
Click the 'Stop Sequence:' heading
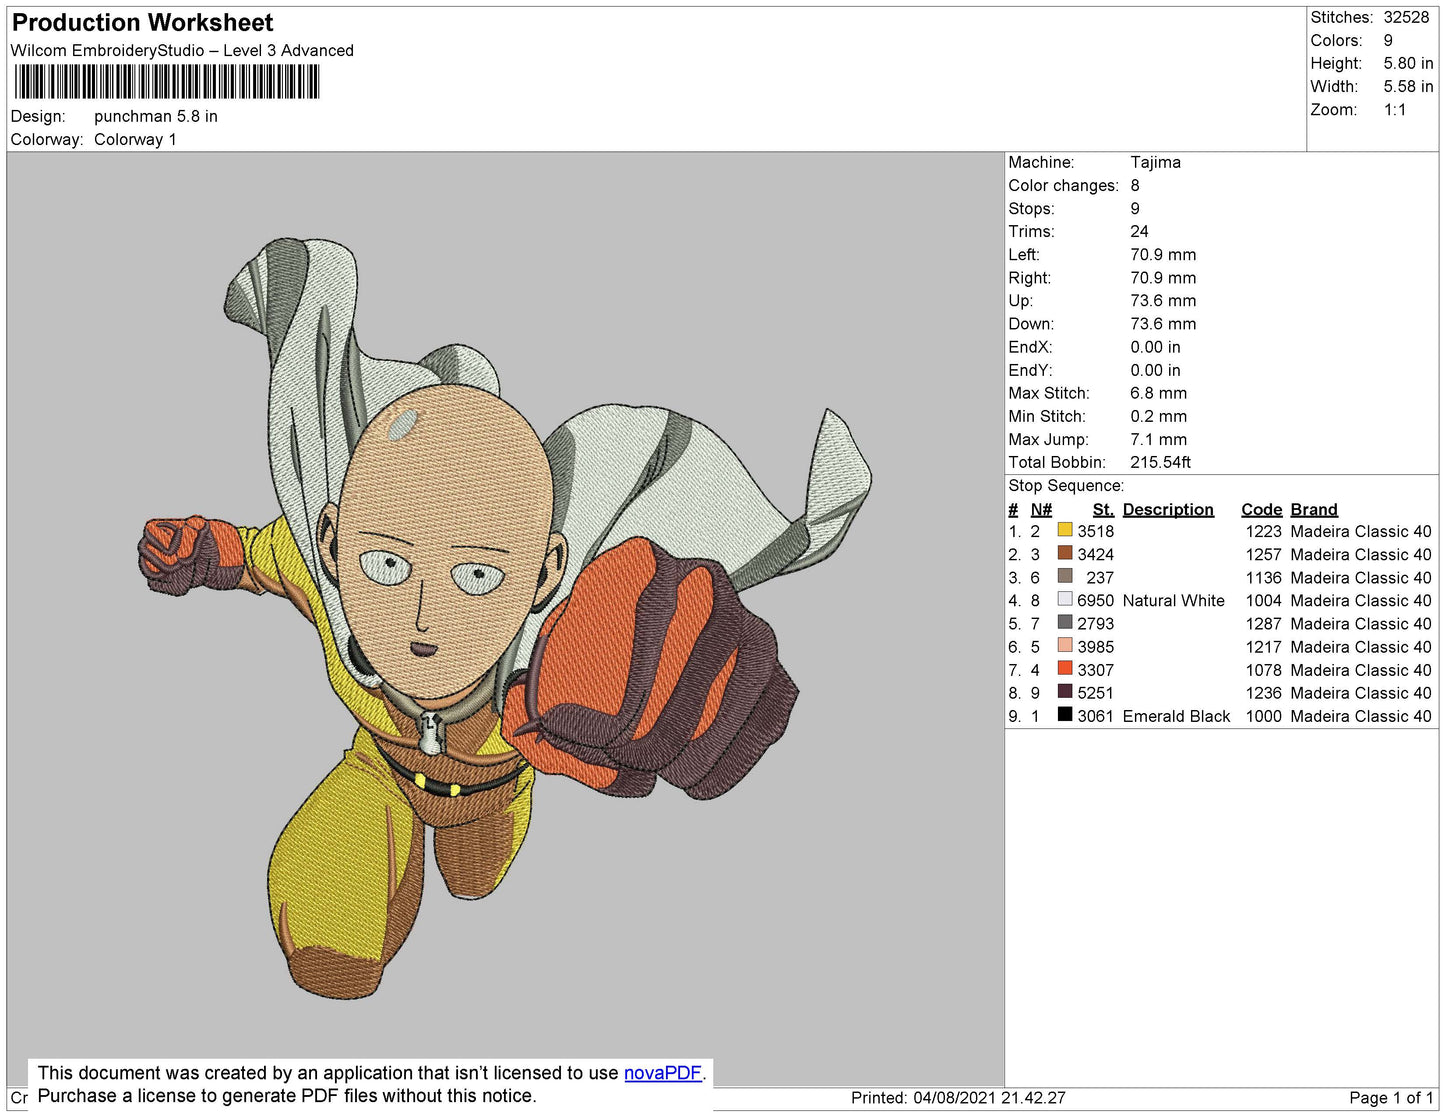coord(1066,486)
